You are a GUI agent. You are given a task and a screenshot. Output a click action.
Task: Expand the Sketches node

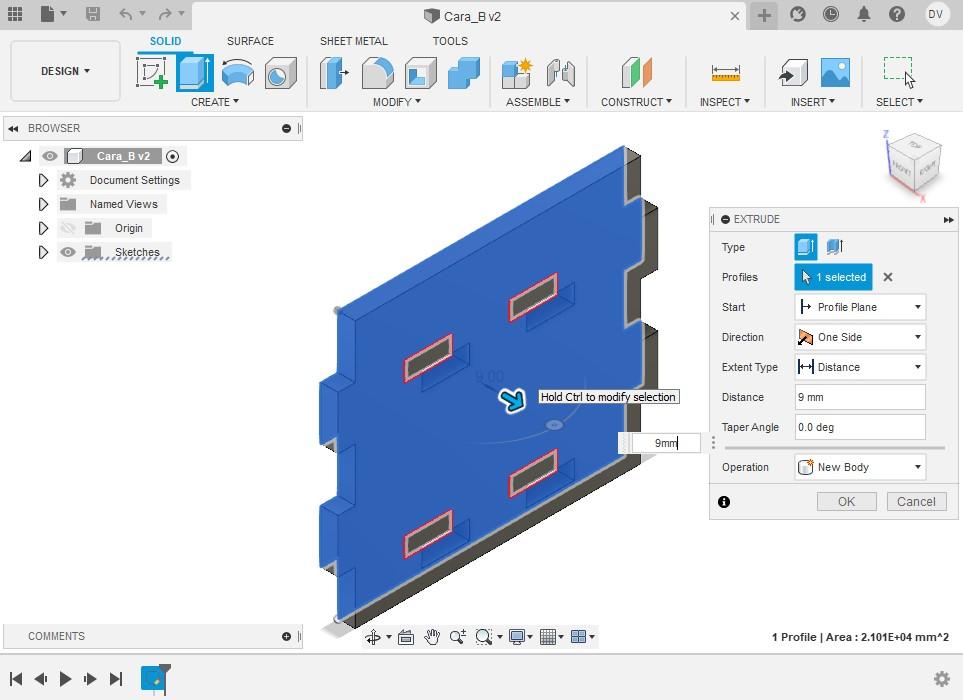[43, 252]
